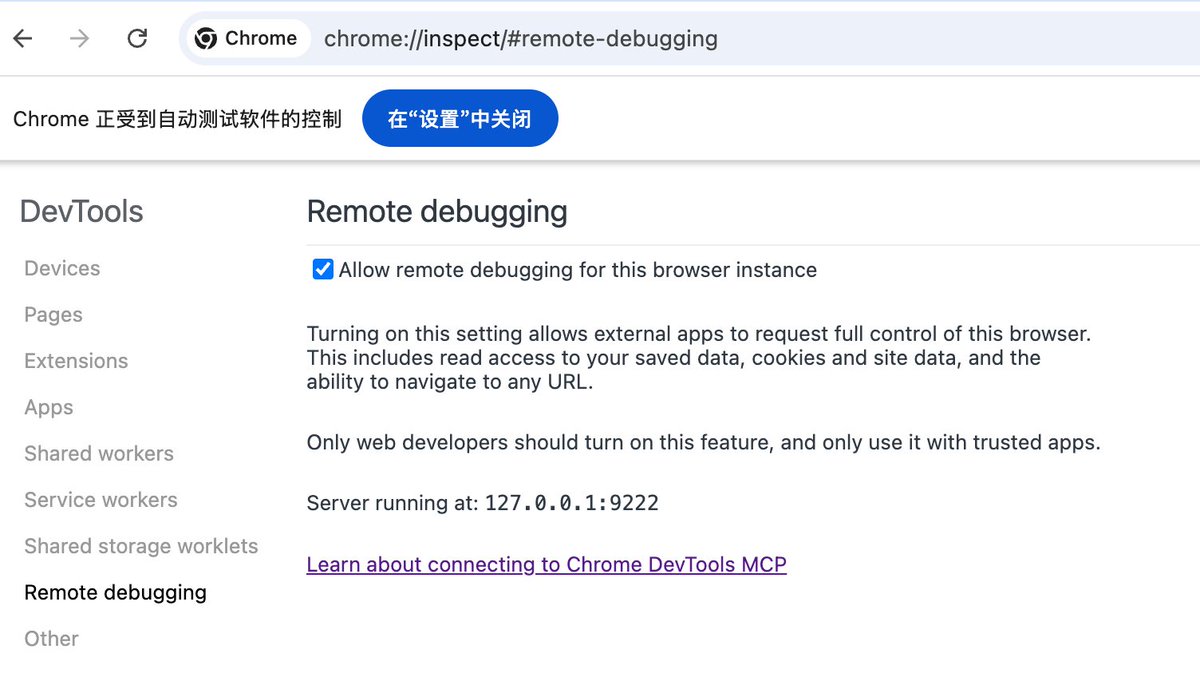Click the Remote debugging heading
Image resolution: width=1200 pixels, height=677 pixels.
point(437,212)
